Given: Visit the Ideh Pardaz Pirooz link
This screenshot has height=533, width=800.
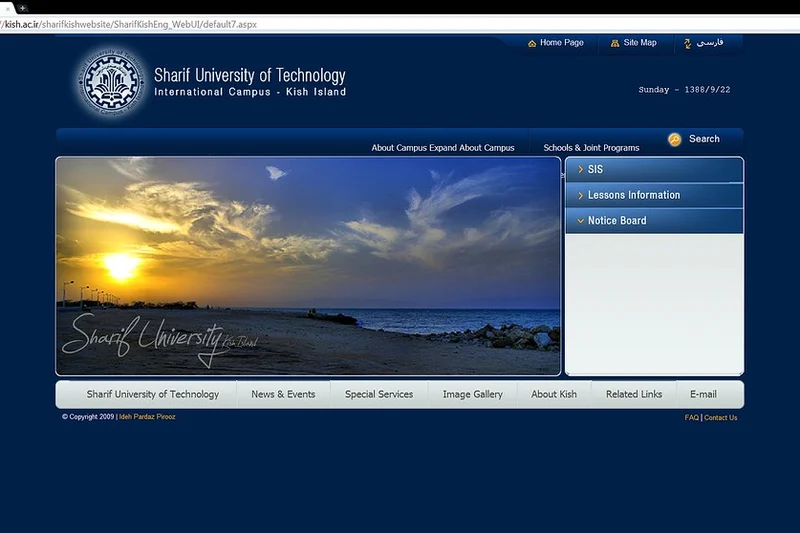Looking at the screenshot, I should click(x=147, y=417).
